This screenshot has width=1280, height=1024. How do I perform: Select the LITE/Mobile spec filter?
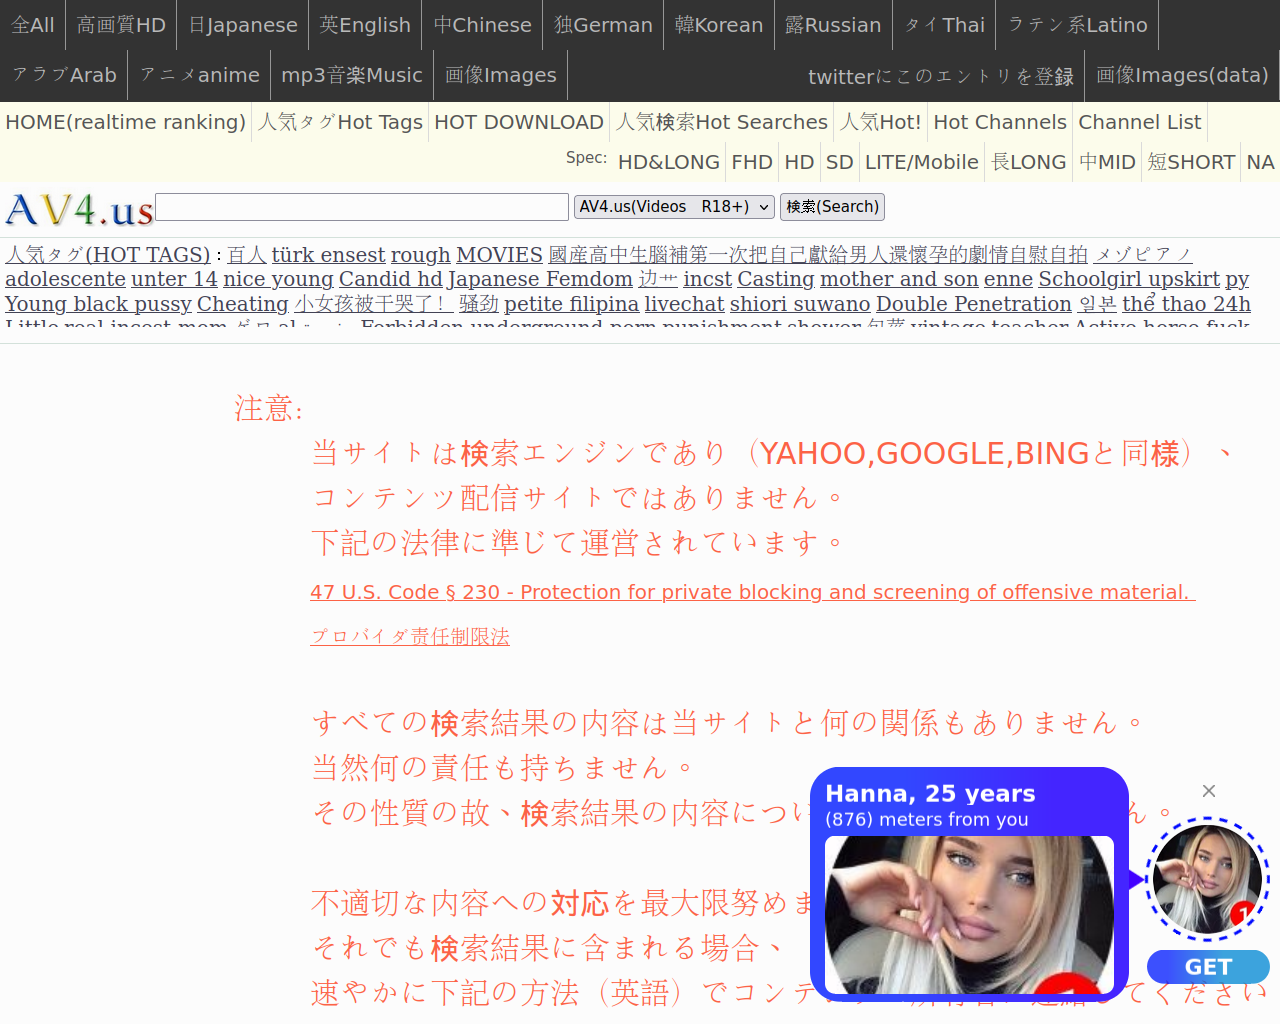coord(921,162)
